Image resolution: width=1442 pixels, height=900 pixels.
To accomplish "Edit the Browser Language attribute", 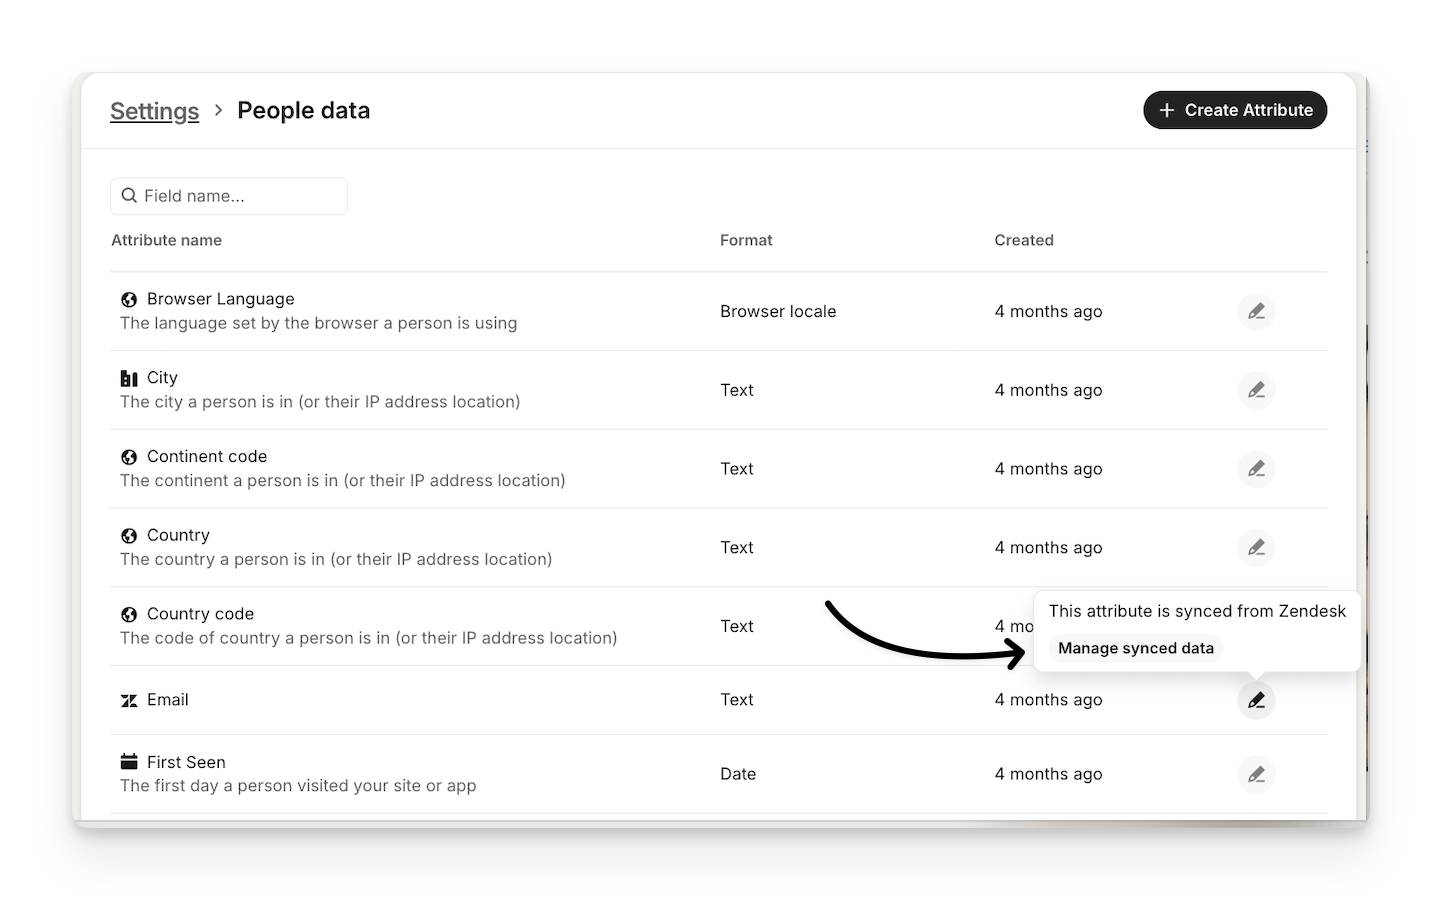I will pos(1256,311).
